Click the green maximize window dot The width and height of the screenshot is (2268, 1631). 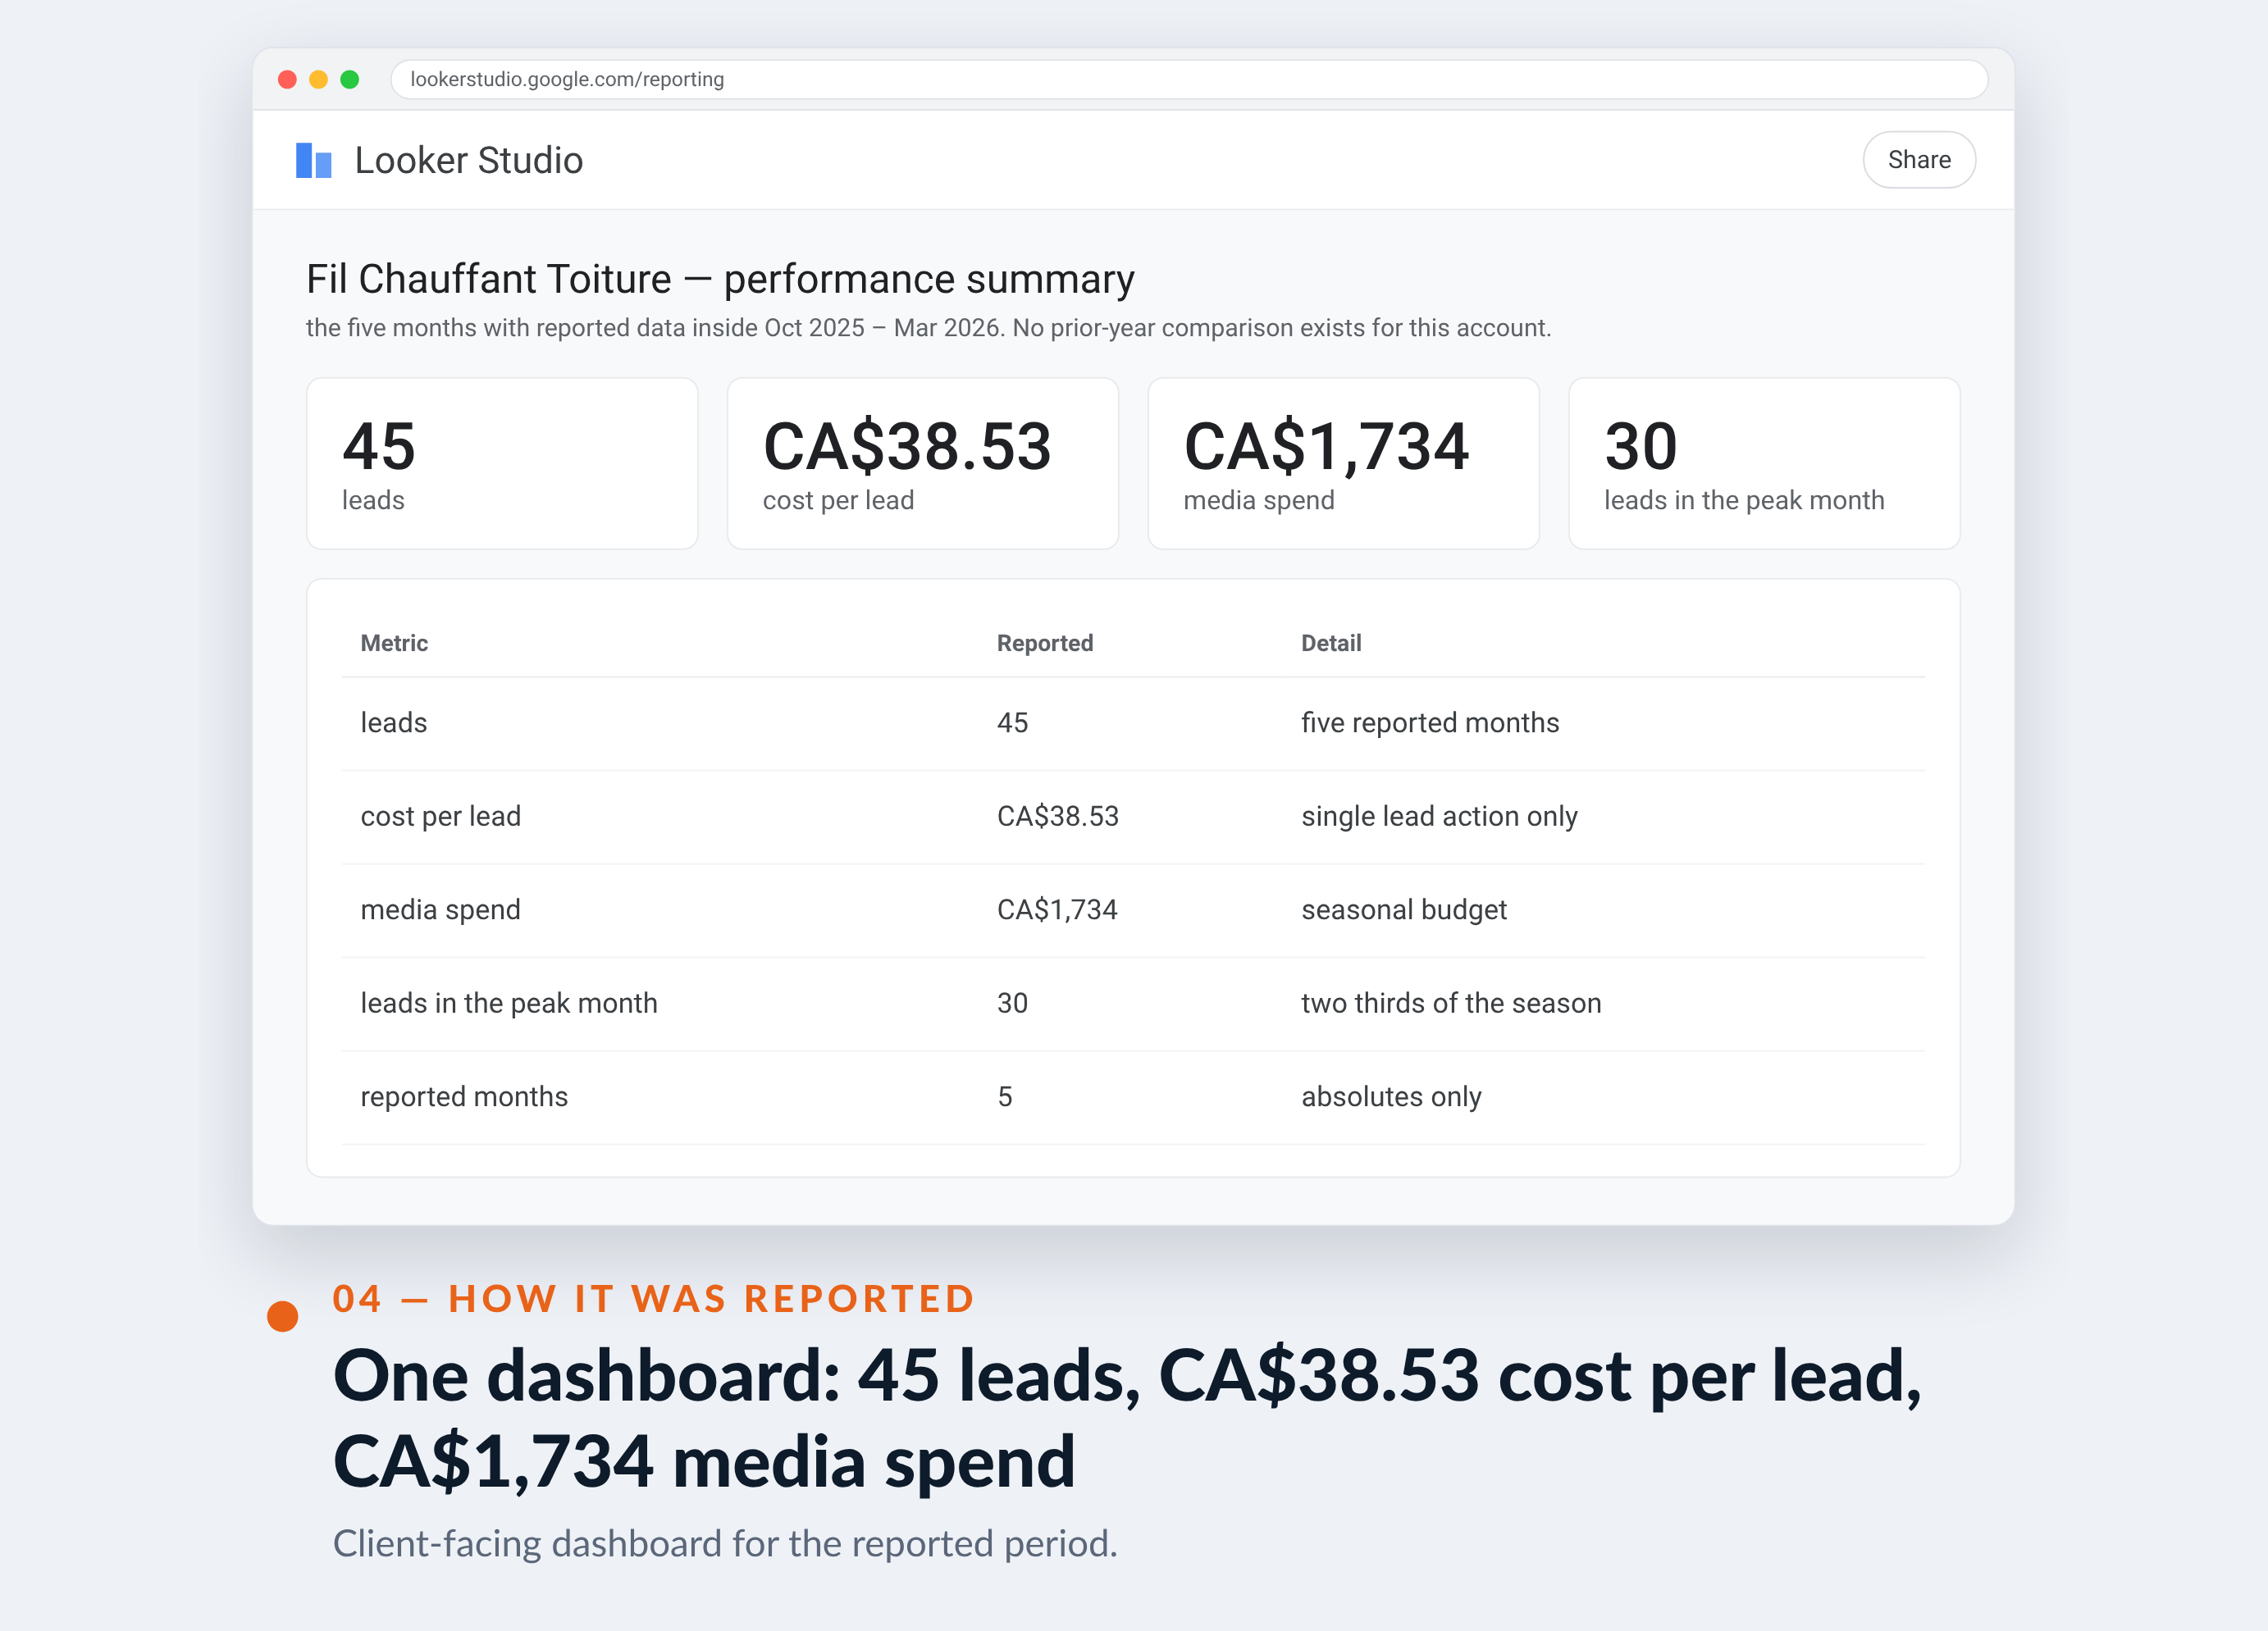349,79
